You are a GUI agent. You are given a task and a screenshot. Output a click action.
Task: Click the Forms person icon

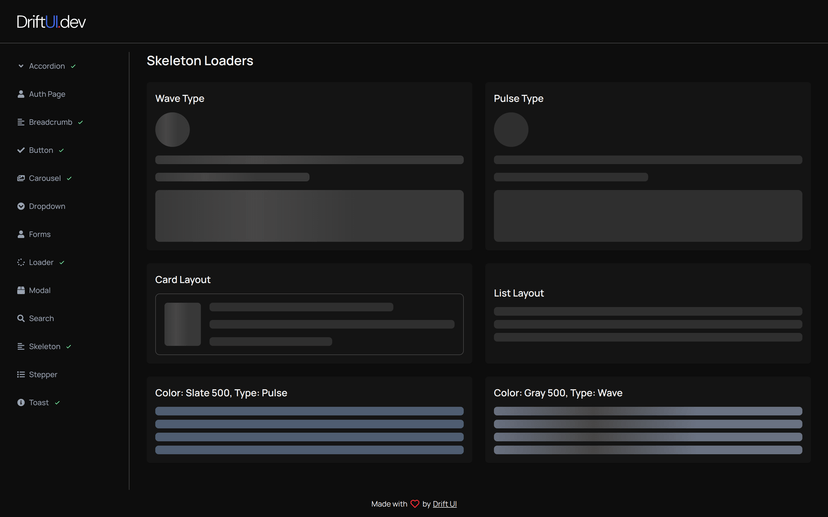click(x=21, y=234)
